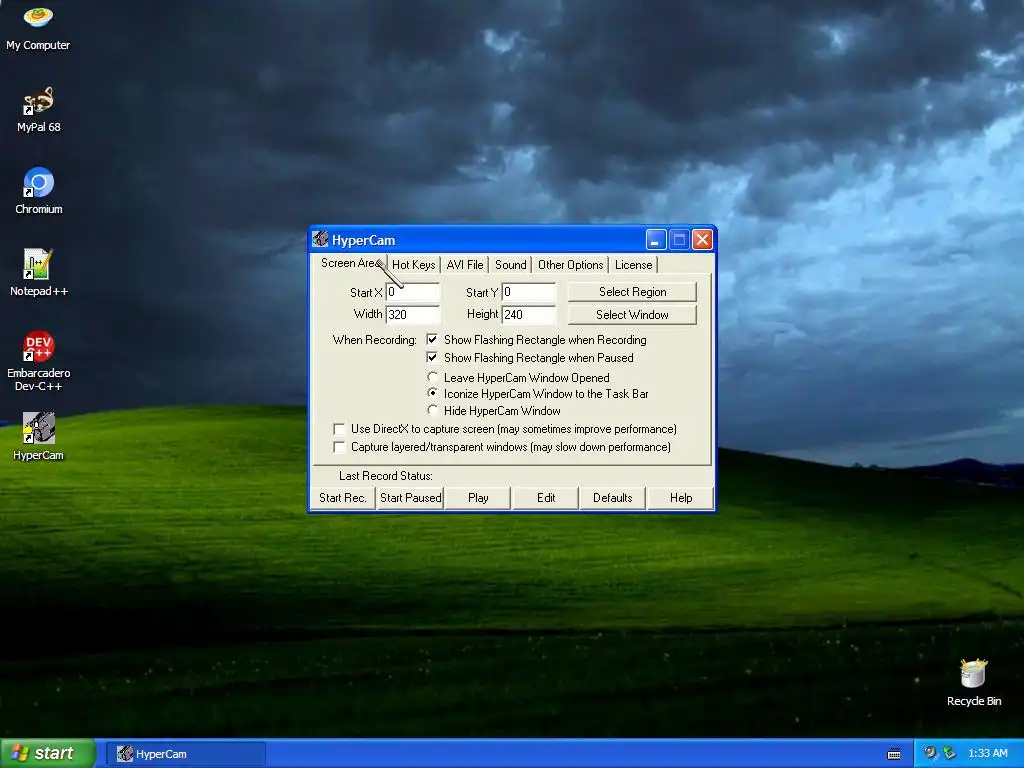Click the Start Y input field
The width and height of the screenshot is (1024, 768).
[528, 292]
